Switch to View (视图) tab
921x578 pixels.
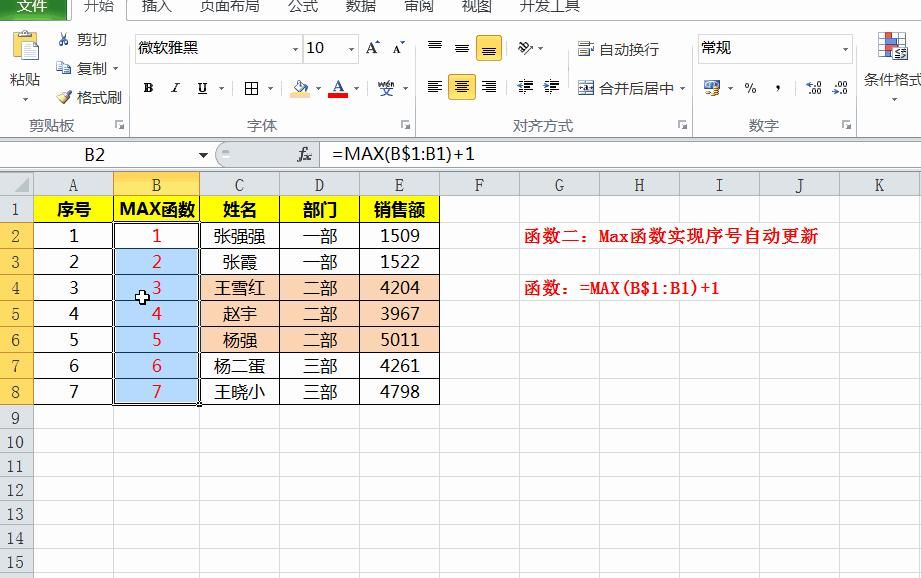pos(476,7)
